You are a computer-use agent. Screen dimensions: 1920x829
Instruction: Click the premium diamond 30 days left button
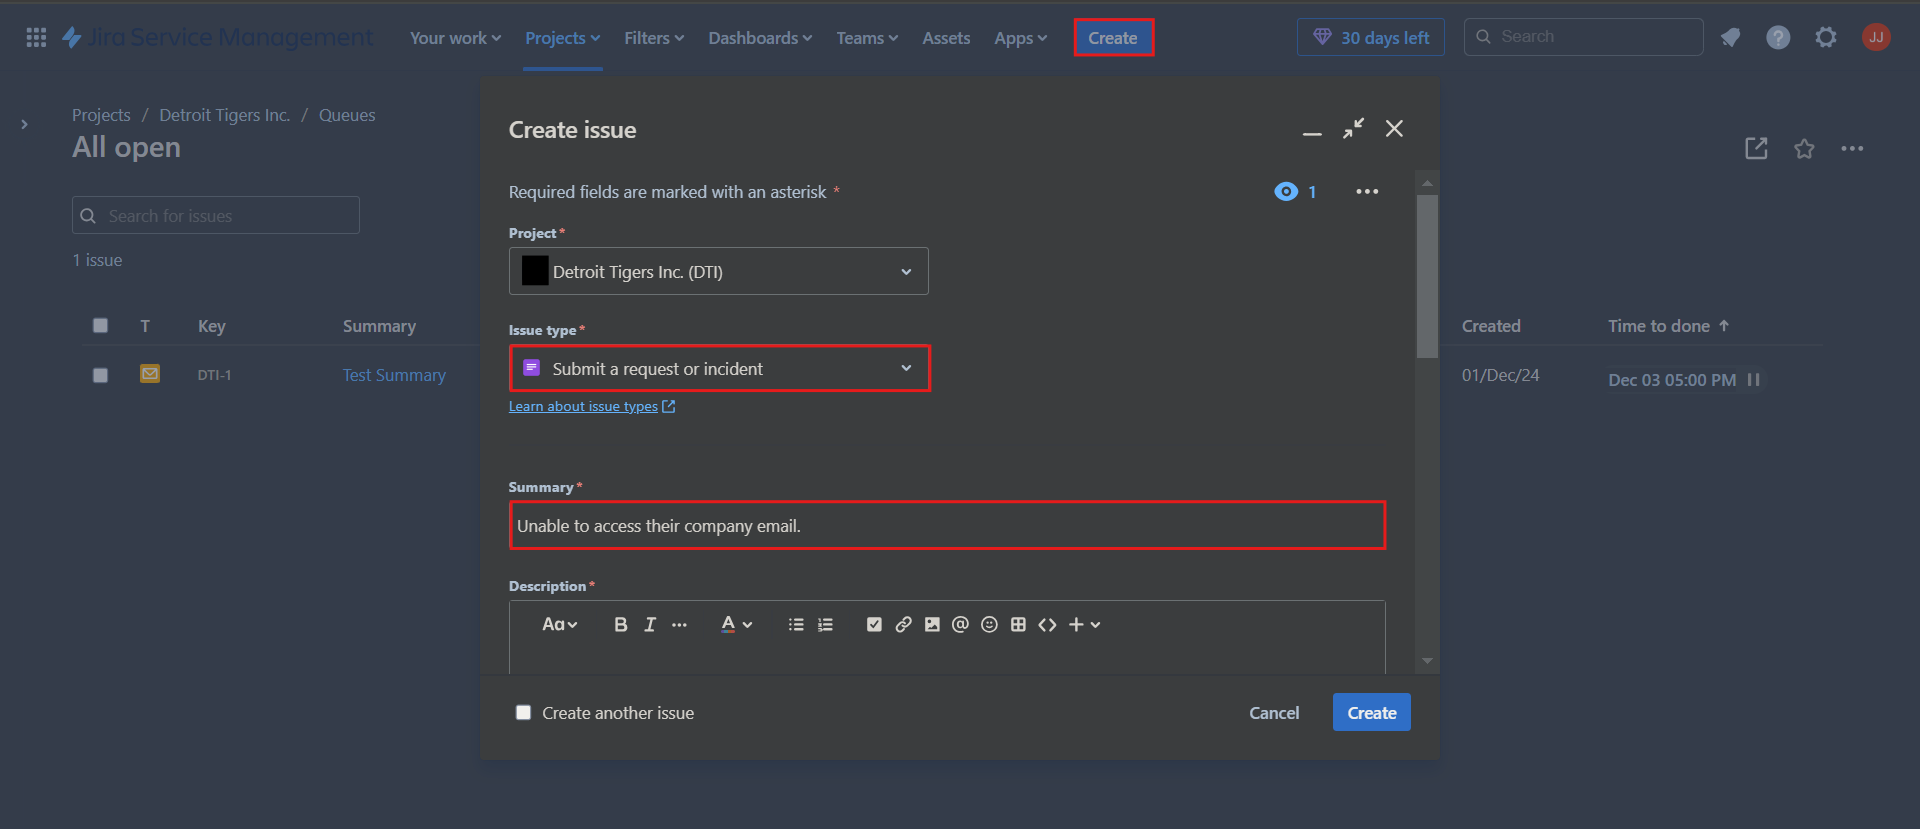coord(1371,37)
